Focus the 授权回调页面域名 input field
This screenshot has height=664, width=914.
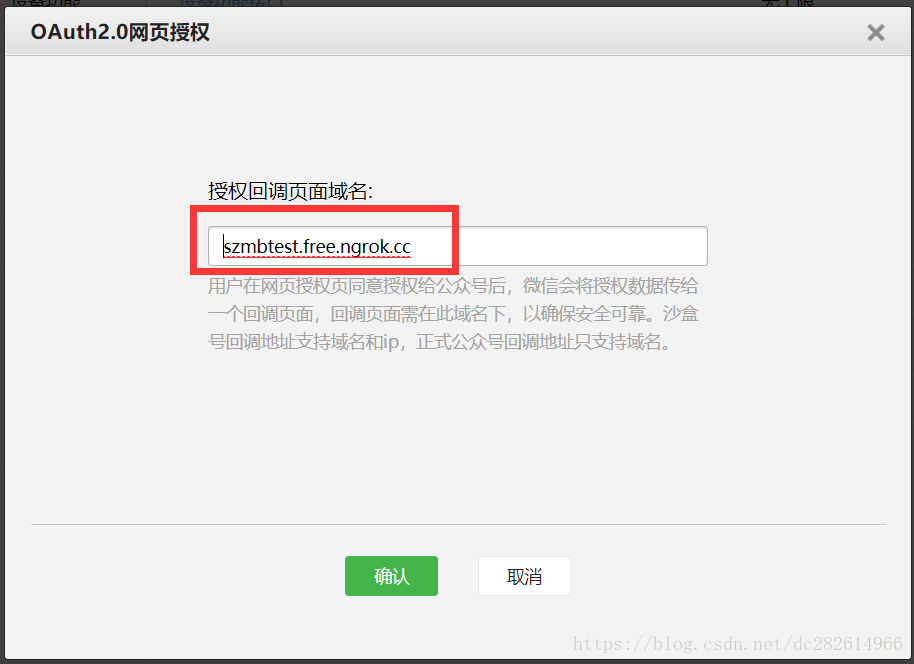pyautogui.click(x=458, y=246)
